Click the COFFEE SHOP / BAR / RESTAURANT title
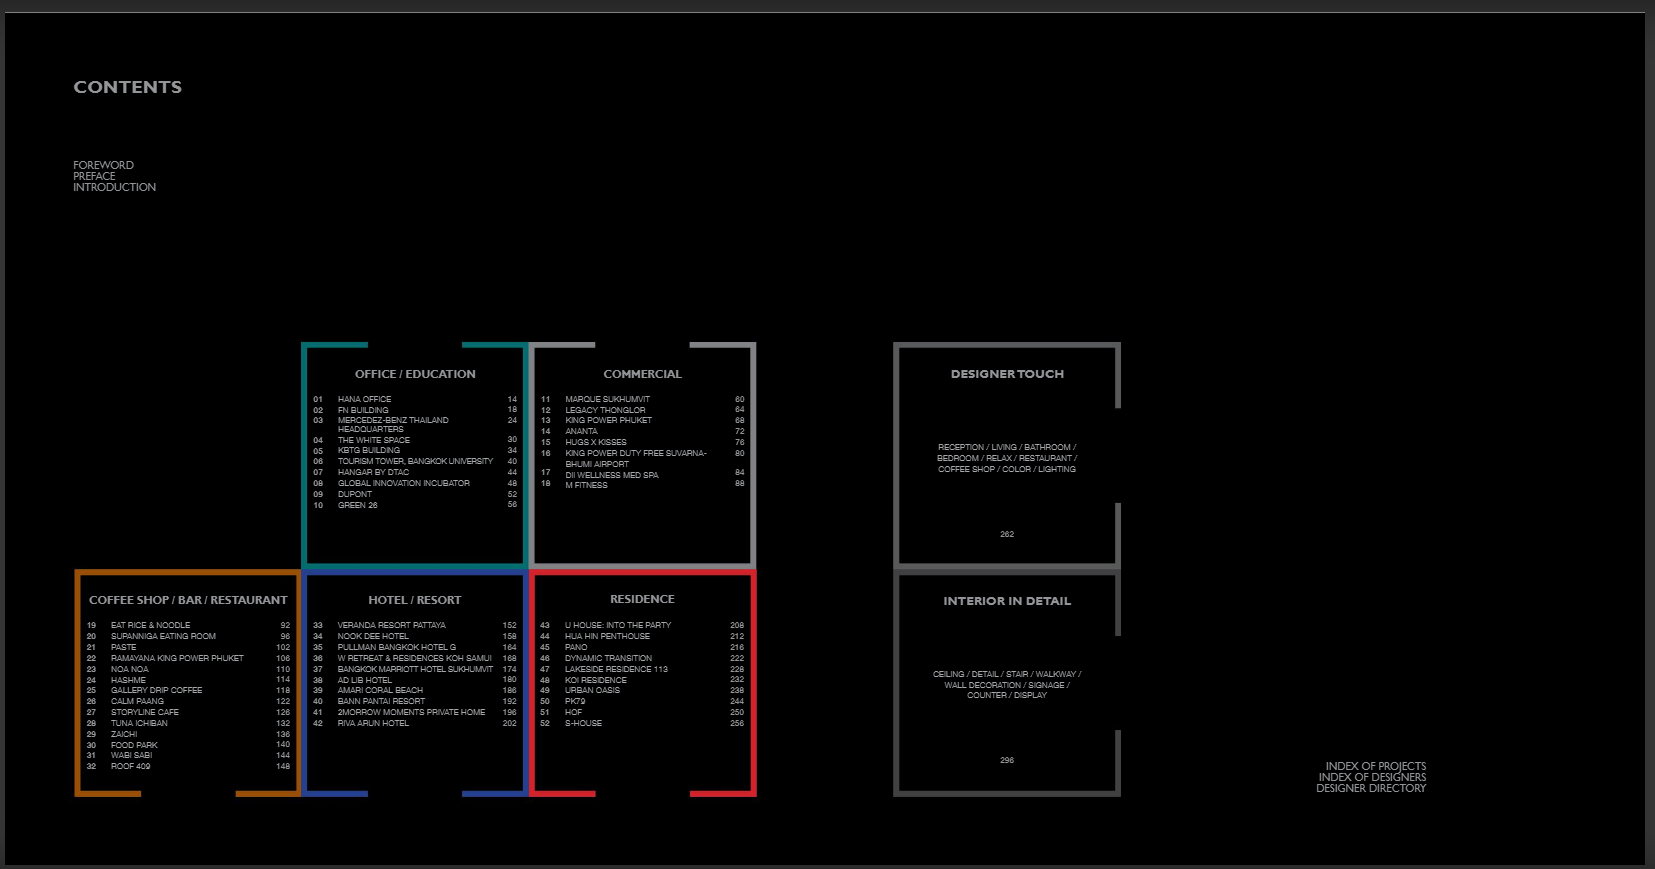This screenshot has width=1655, height=869. [188, 600]
